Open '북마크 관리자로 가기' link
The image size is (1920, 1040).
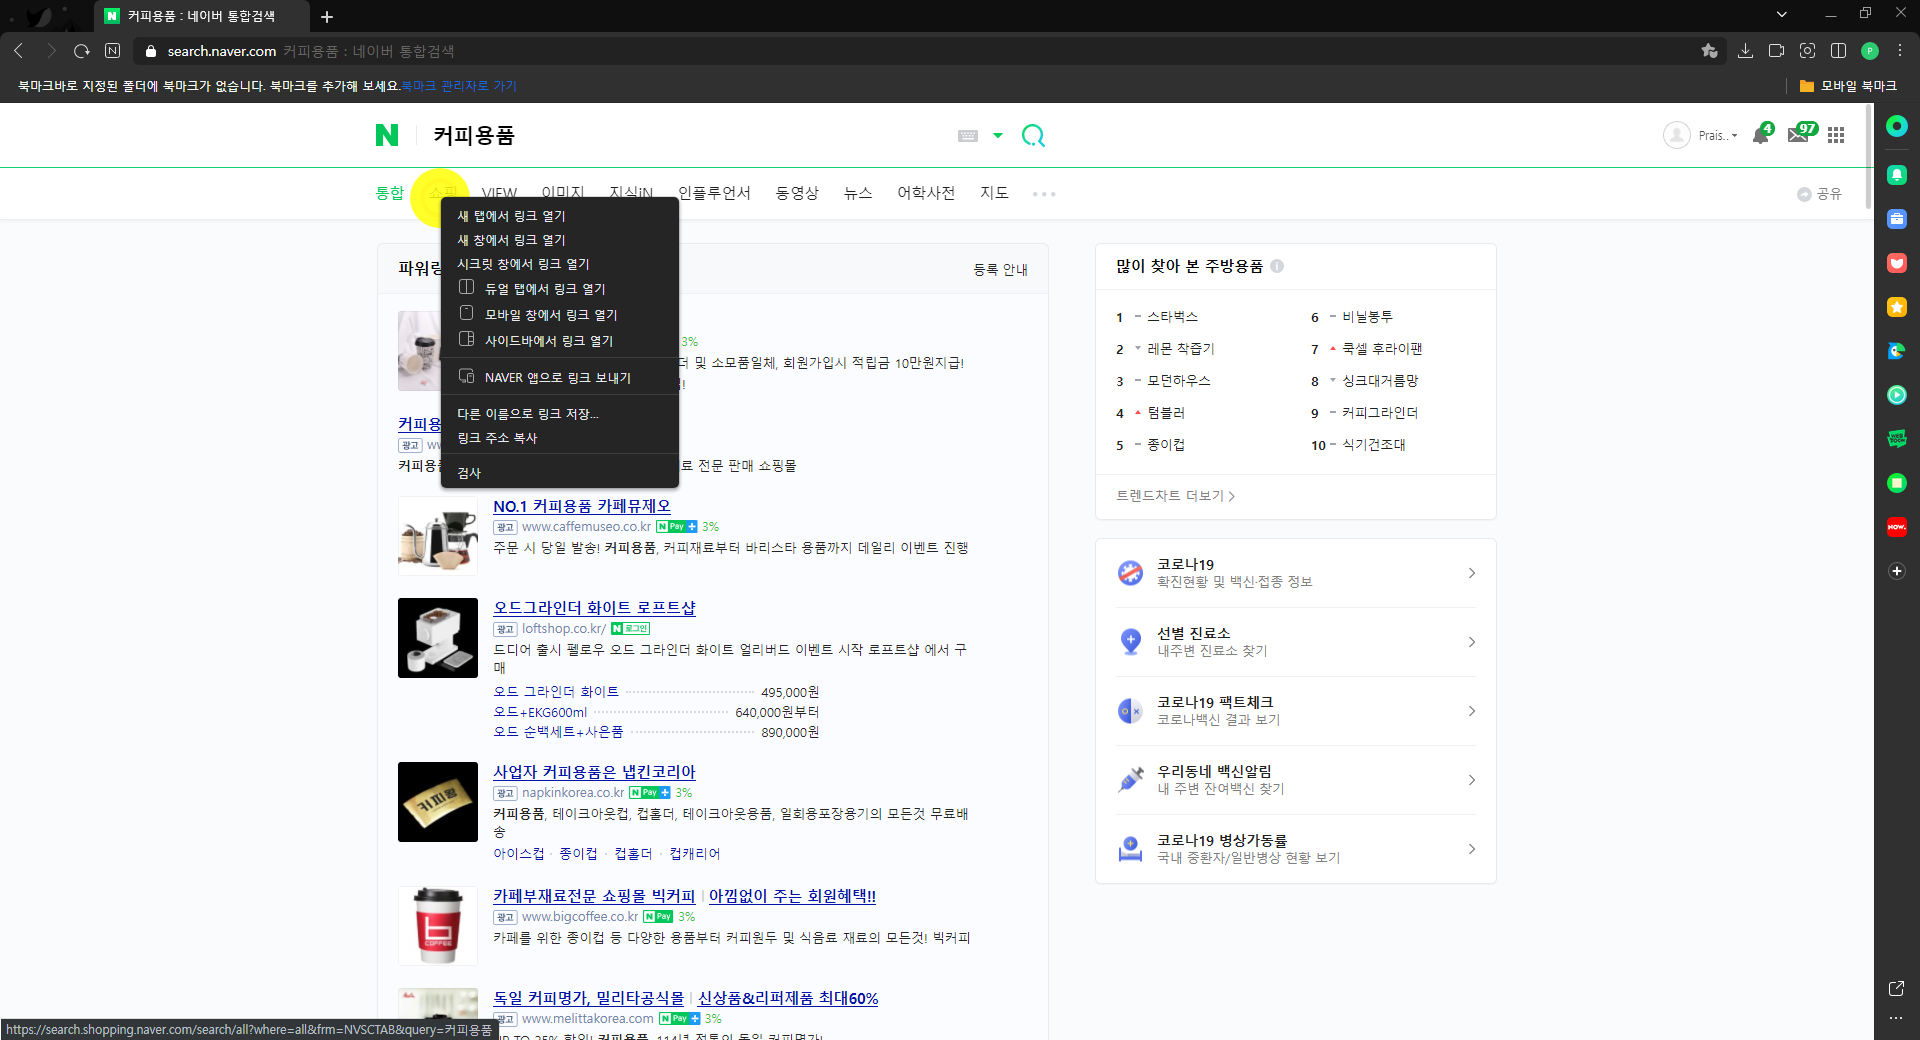[459, 86]
